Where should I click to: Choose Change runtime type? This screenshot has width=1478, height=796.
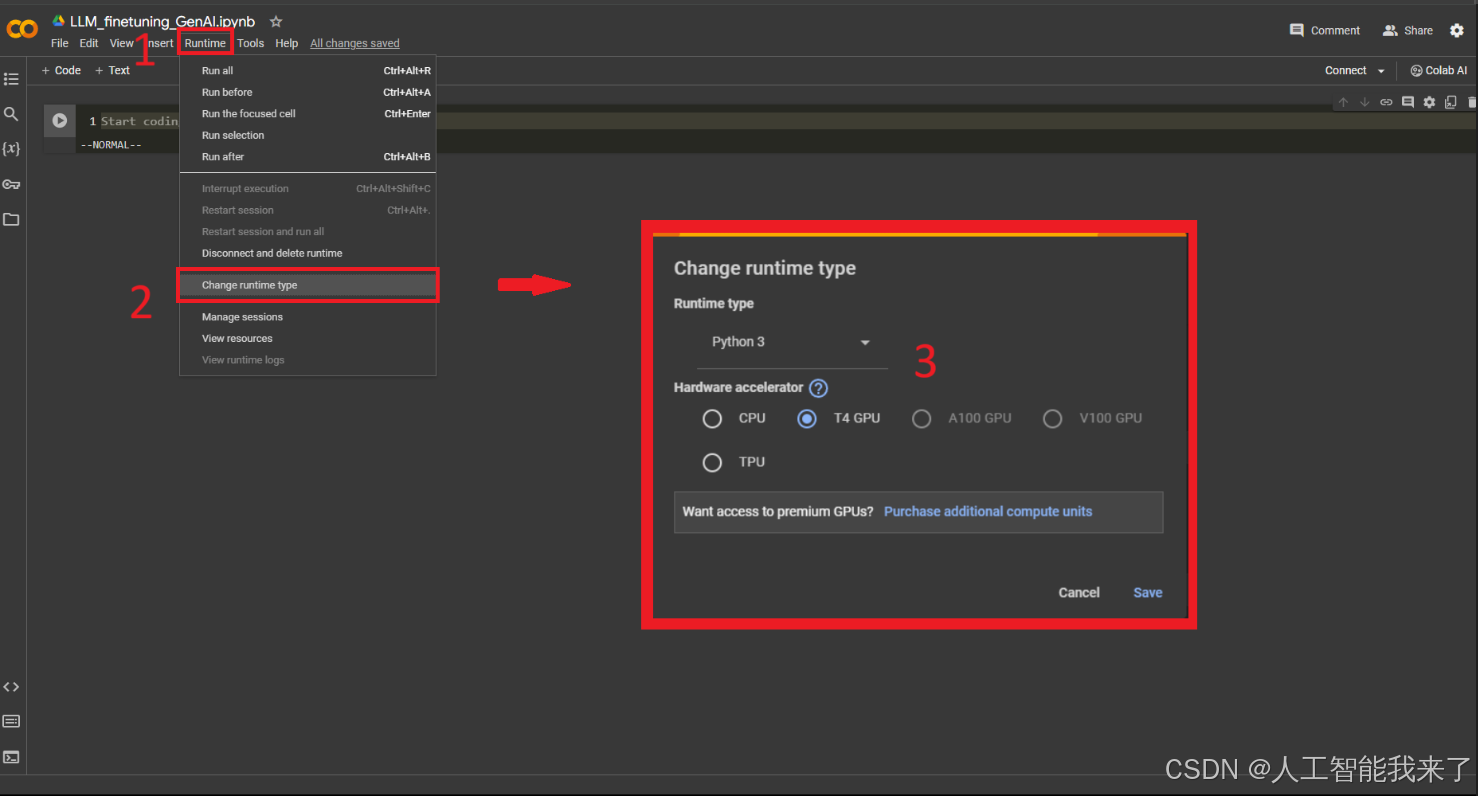coord(308,285)
